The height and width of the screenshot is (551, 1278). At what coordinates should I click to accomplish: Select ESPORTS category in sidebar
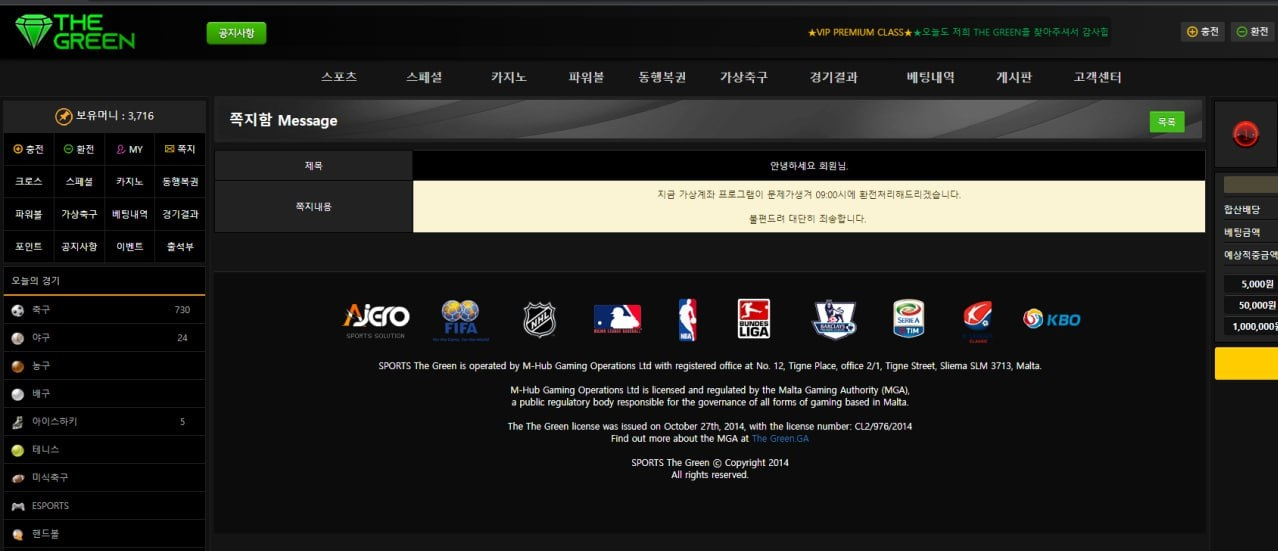50,506
